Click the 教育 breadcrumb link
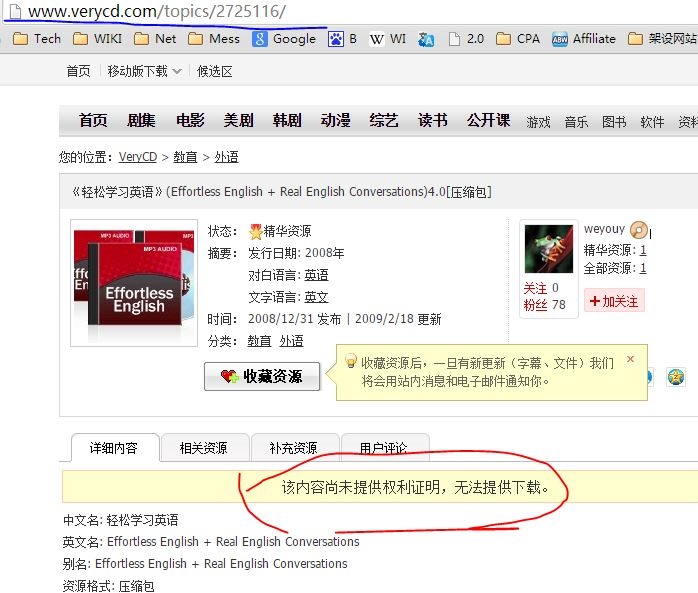The width and height of the screenshot is (698, 593). [185, 157]
